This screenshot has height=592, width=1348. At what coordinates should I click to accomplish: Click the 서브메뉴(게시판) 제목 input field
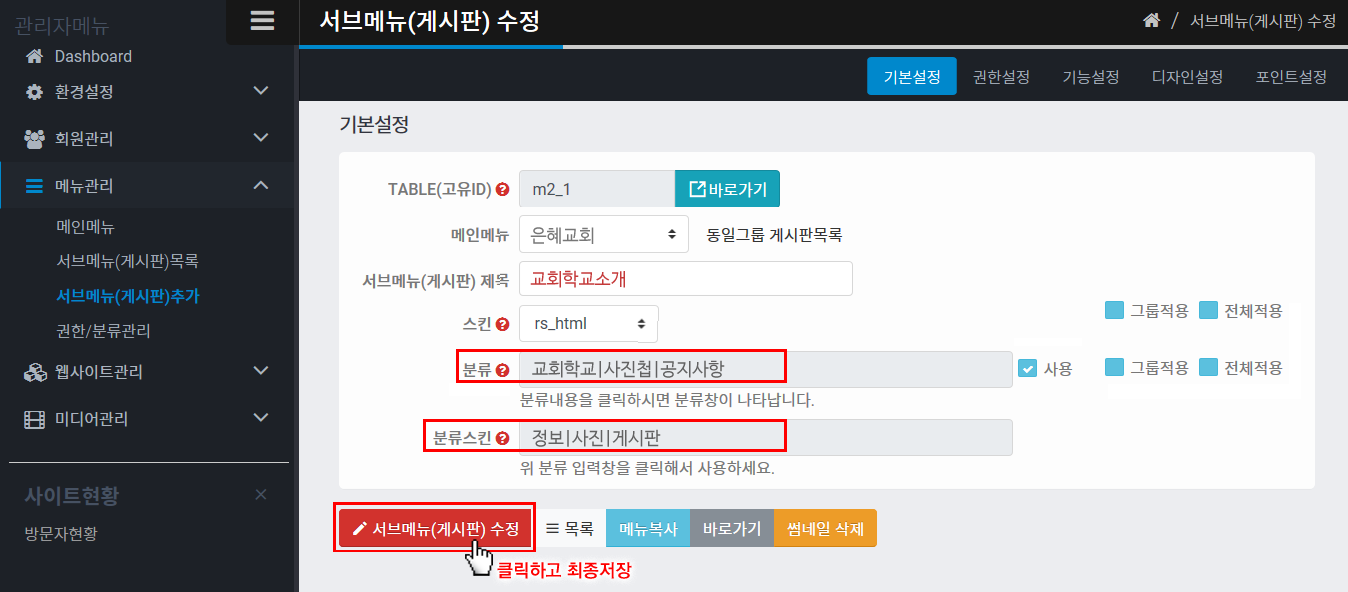click(x=685, y=279)
